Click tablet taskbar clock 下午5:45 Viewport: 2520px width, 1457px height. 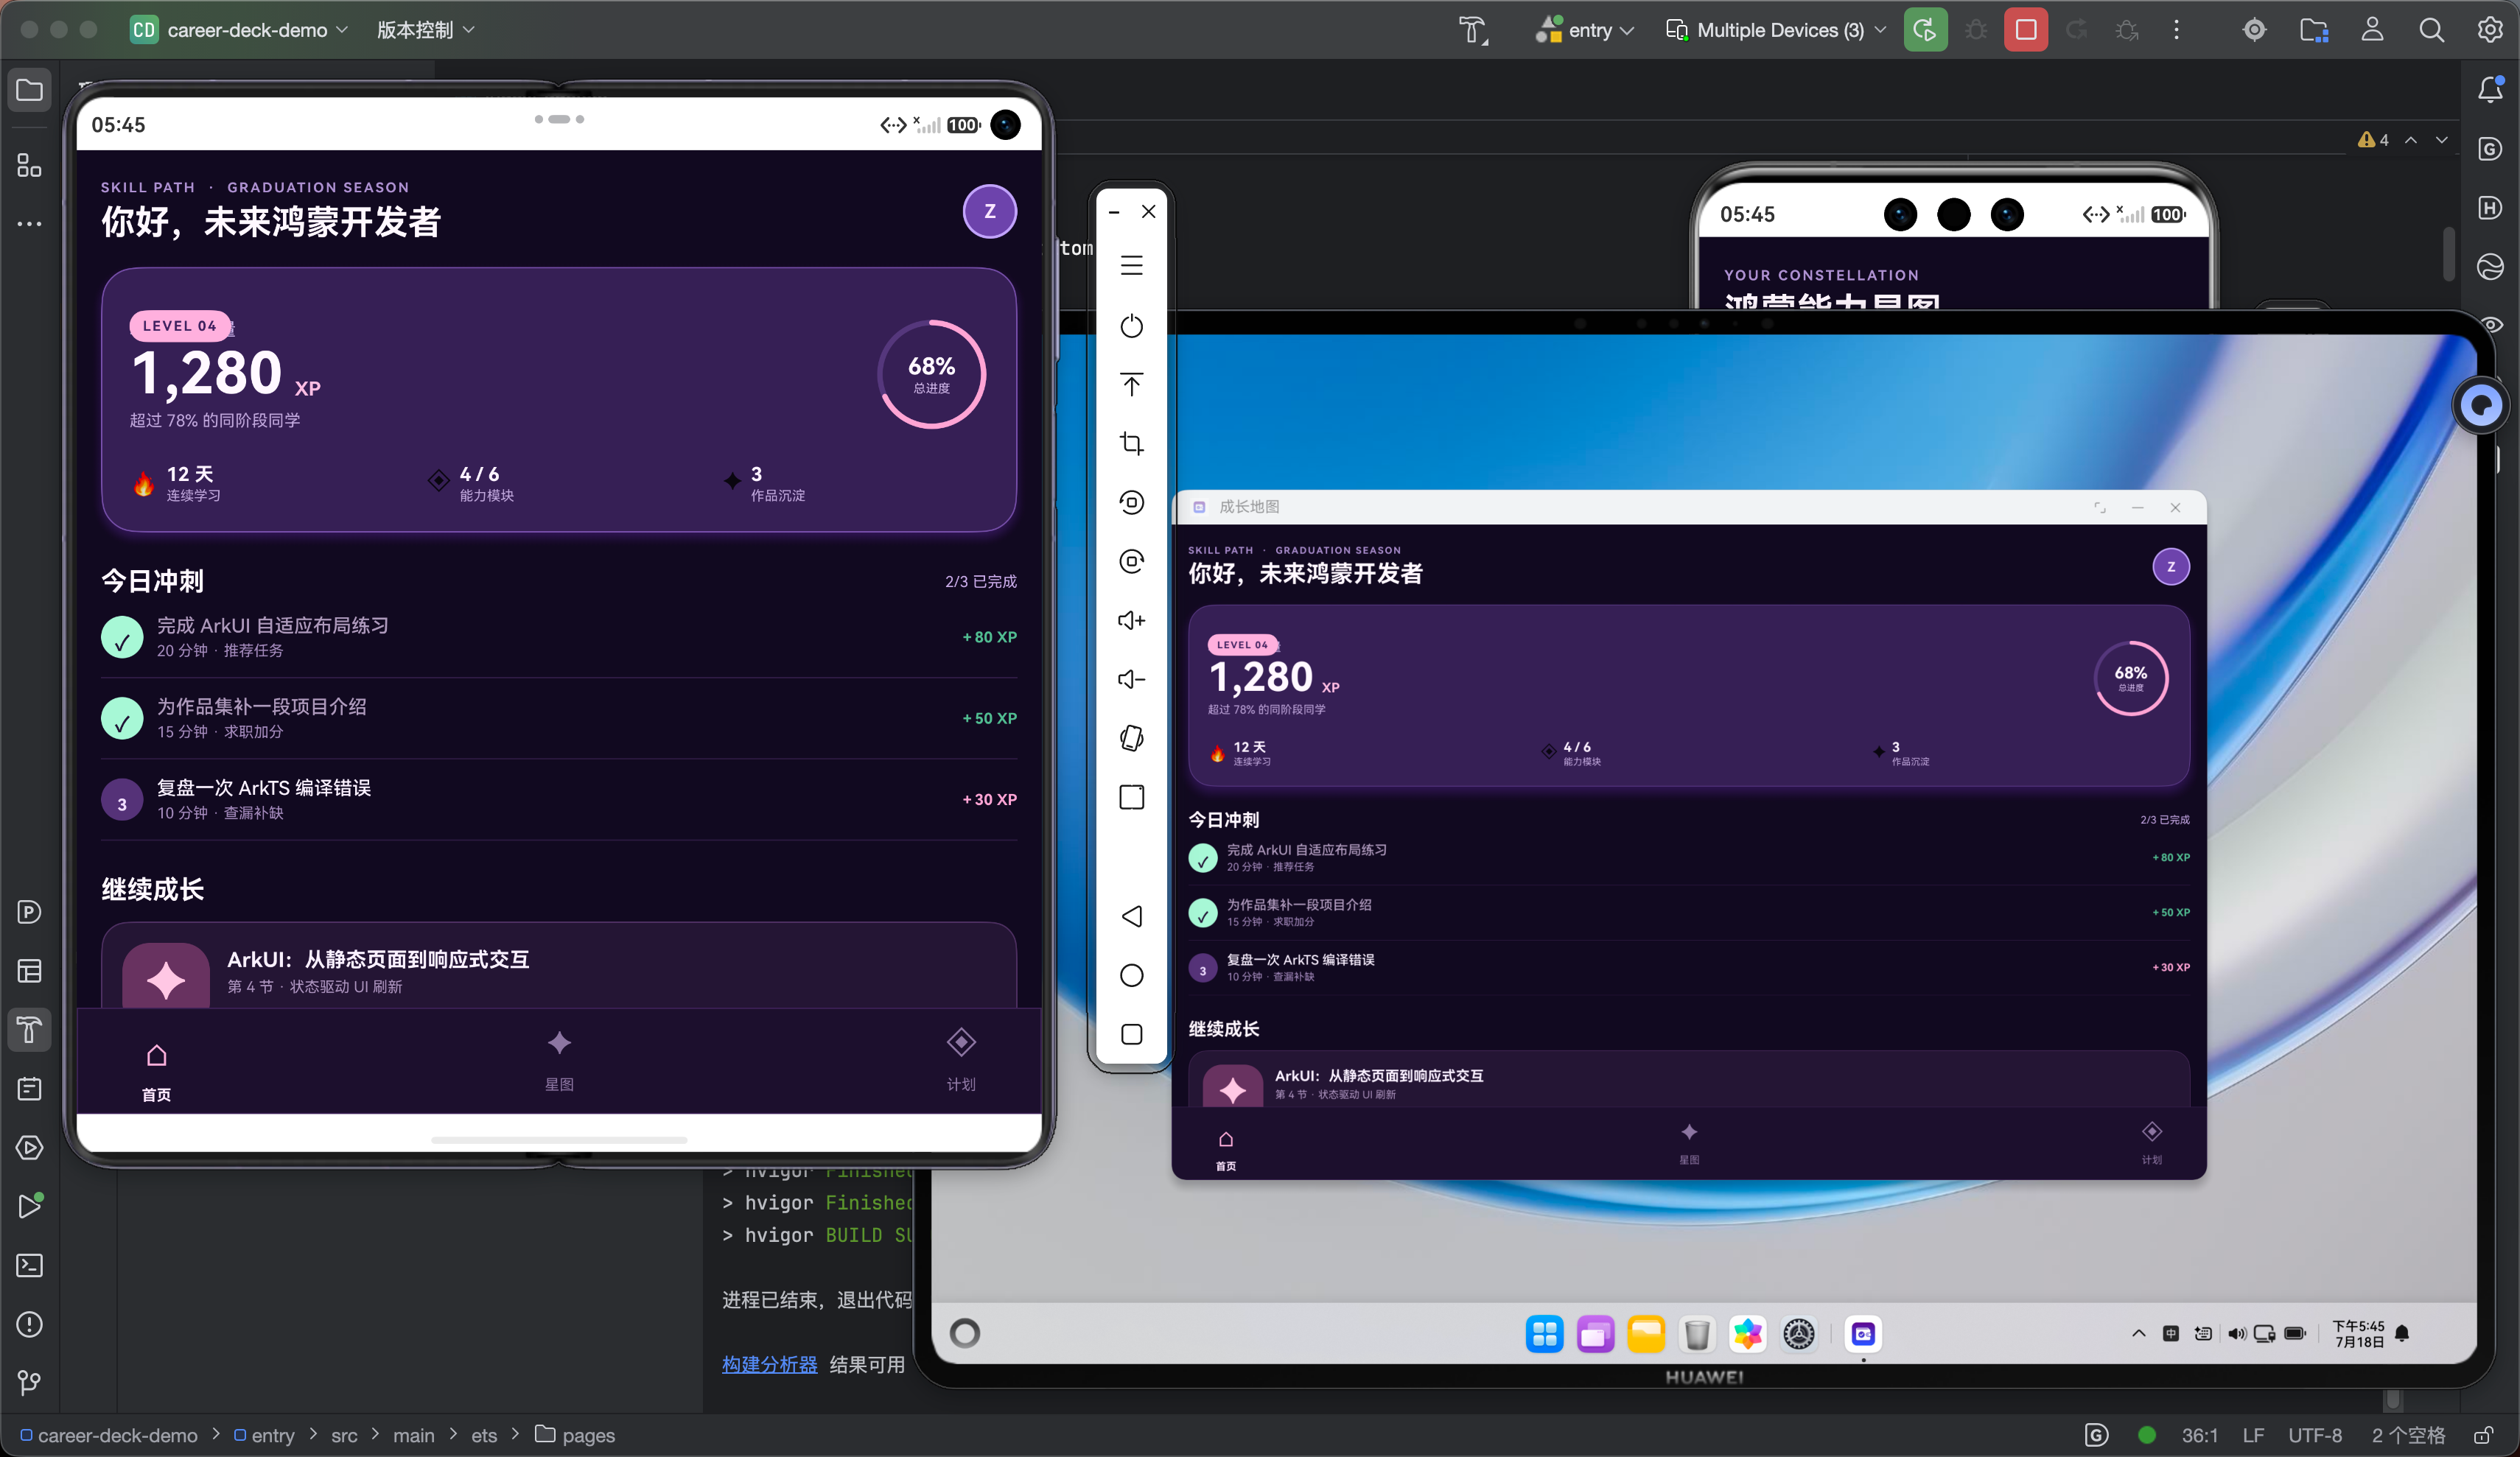point(2358,1334)
